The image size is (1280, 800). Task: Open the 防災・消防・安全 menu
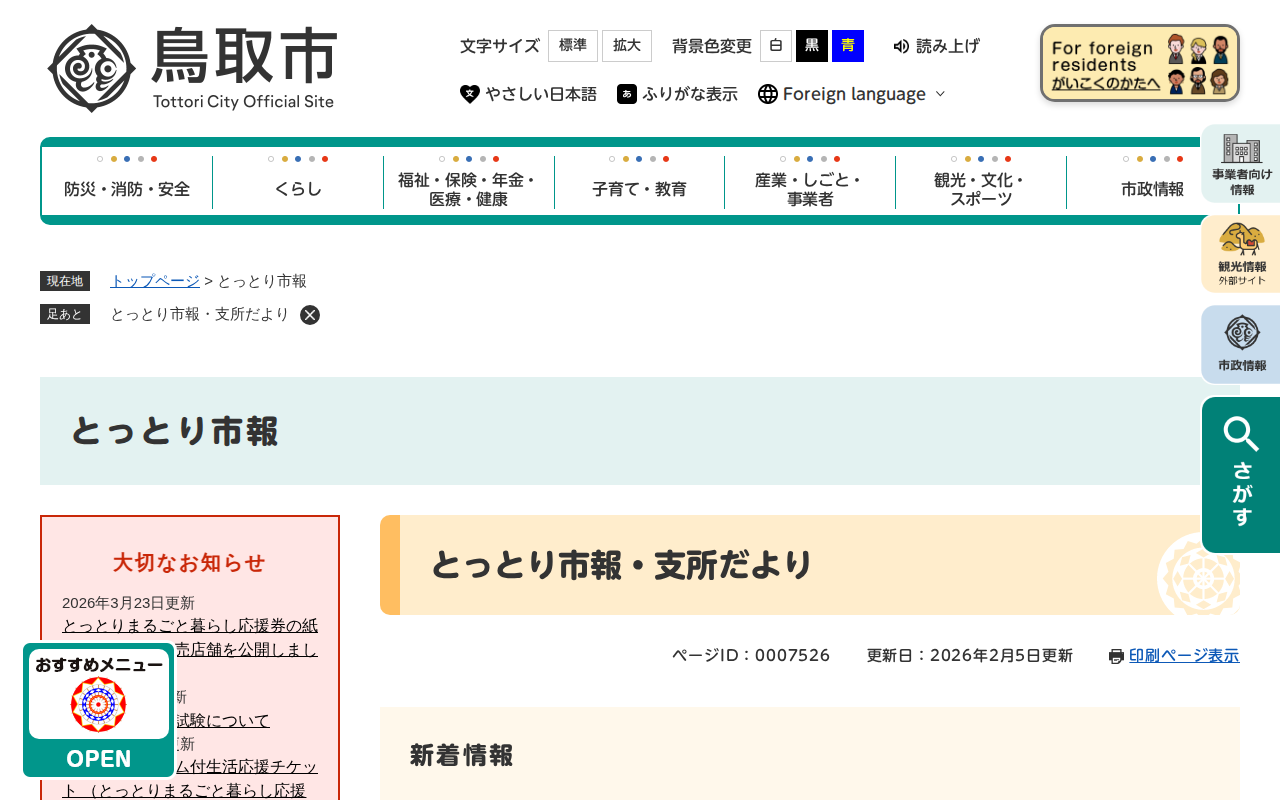point(127,182)
